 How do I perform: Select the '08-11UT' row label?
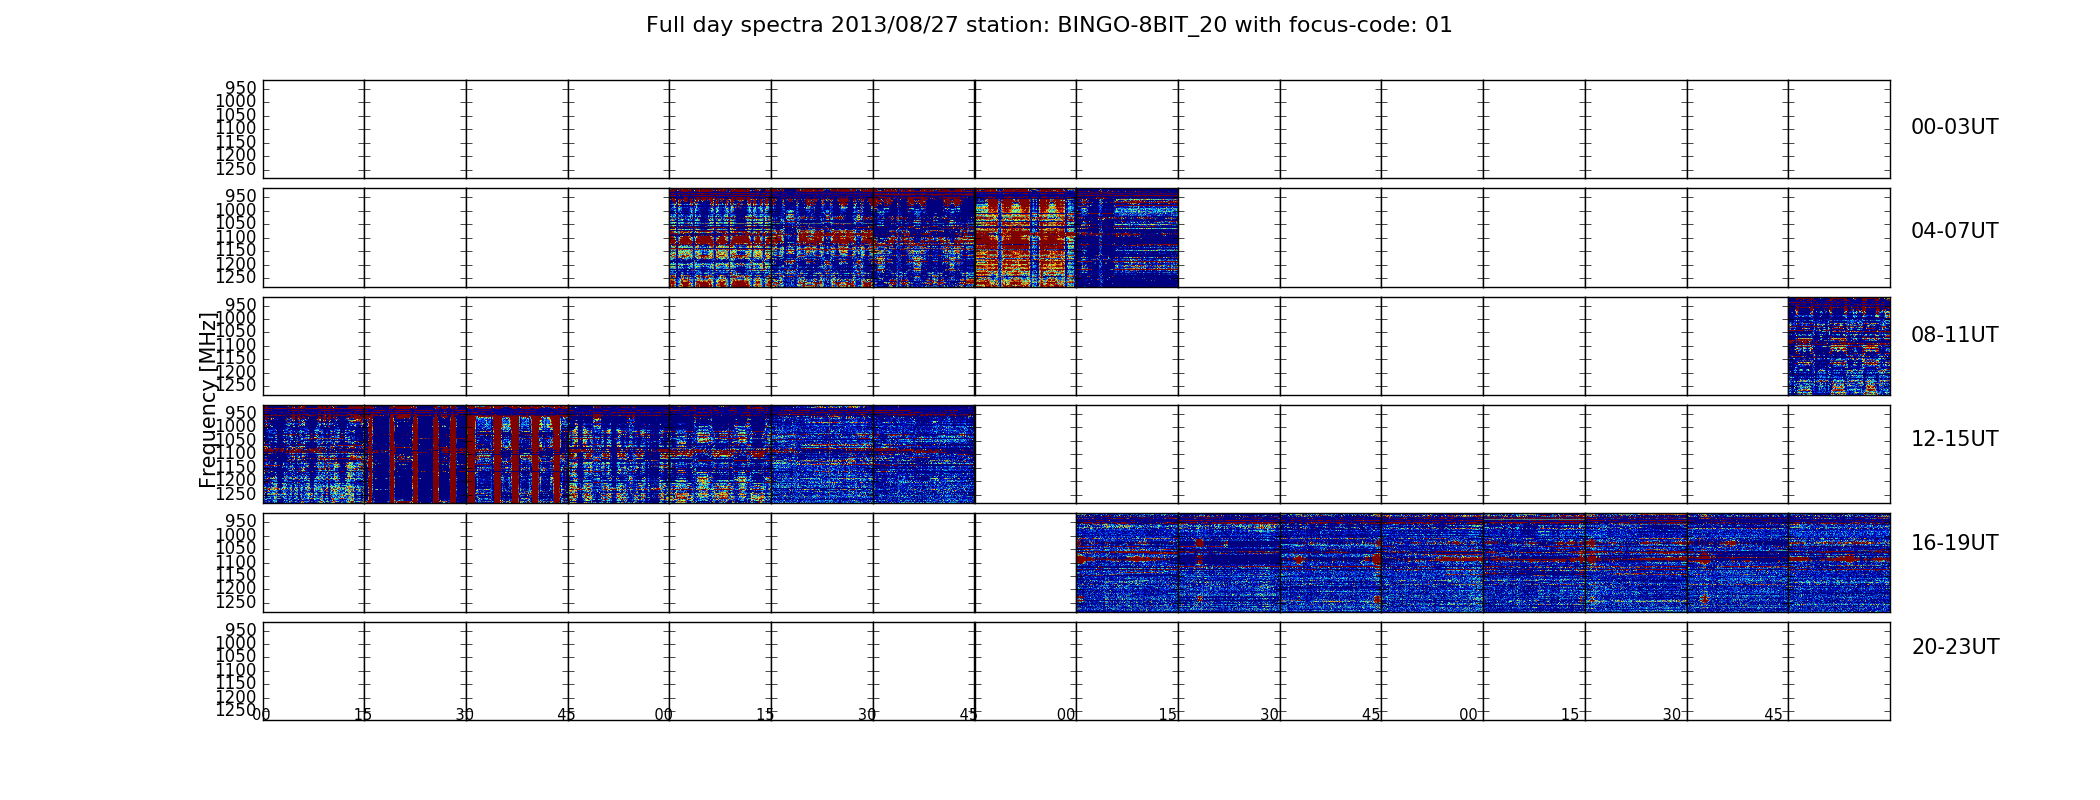tap(1954, 335)
